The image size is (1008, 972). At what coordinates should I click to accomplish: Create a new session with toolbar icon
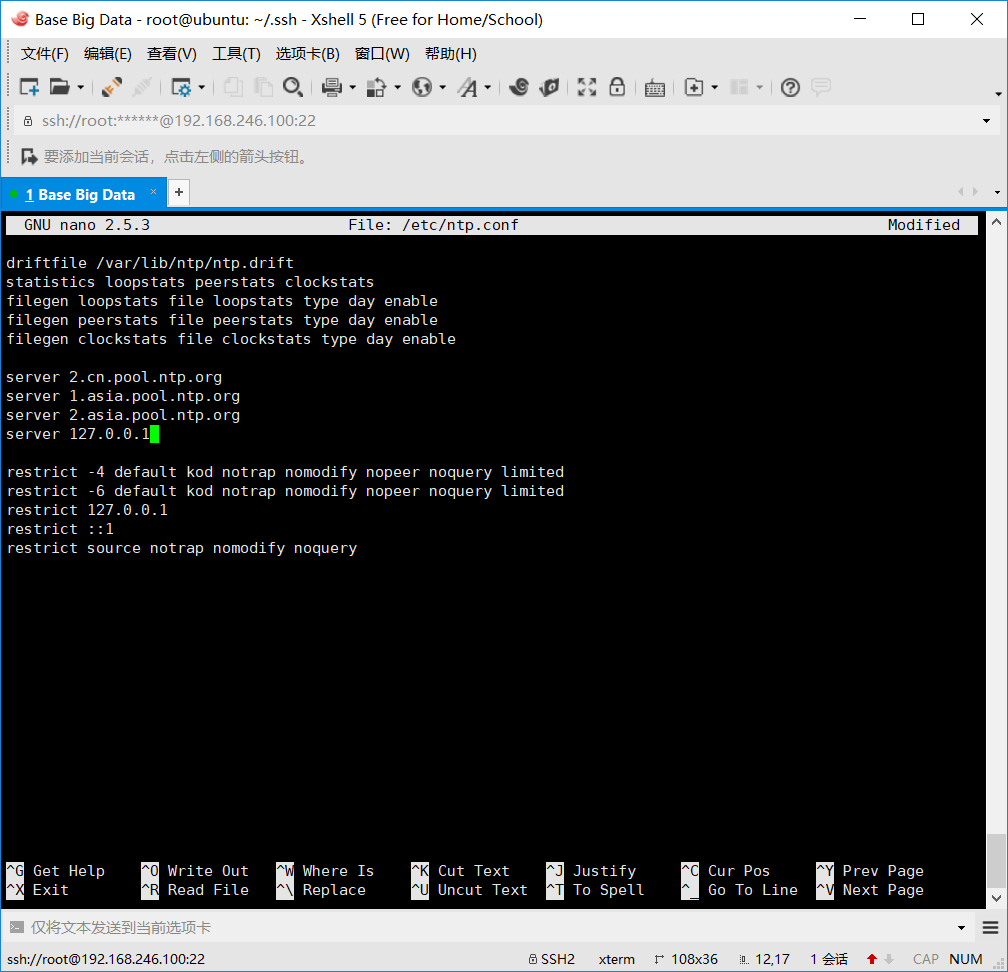29,87
